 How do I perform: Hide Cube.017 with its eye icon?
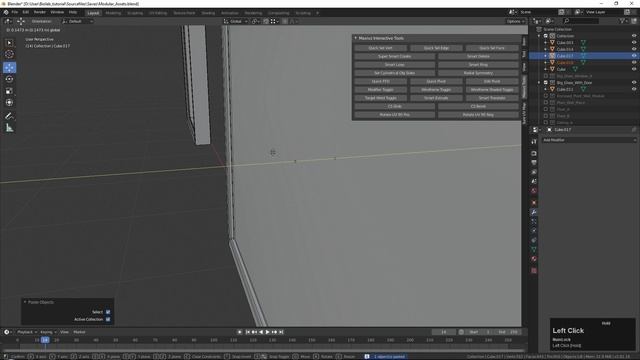coord(634,56)
